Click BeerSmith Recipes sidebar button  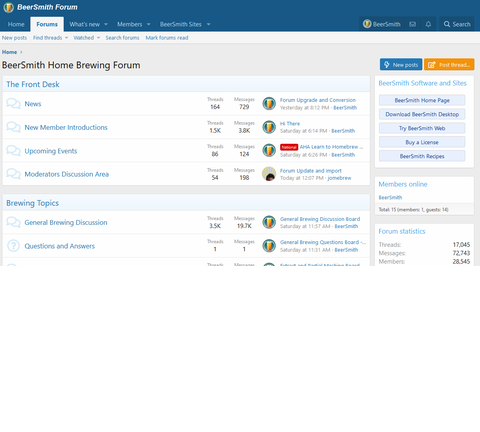coord(422,156)
